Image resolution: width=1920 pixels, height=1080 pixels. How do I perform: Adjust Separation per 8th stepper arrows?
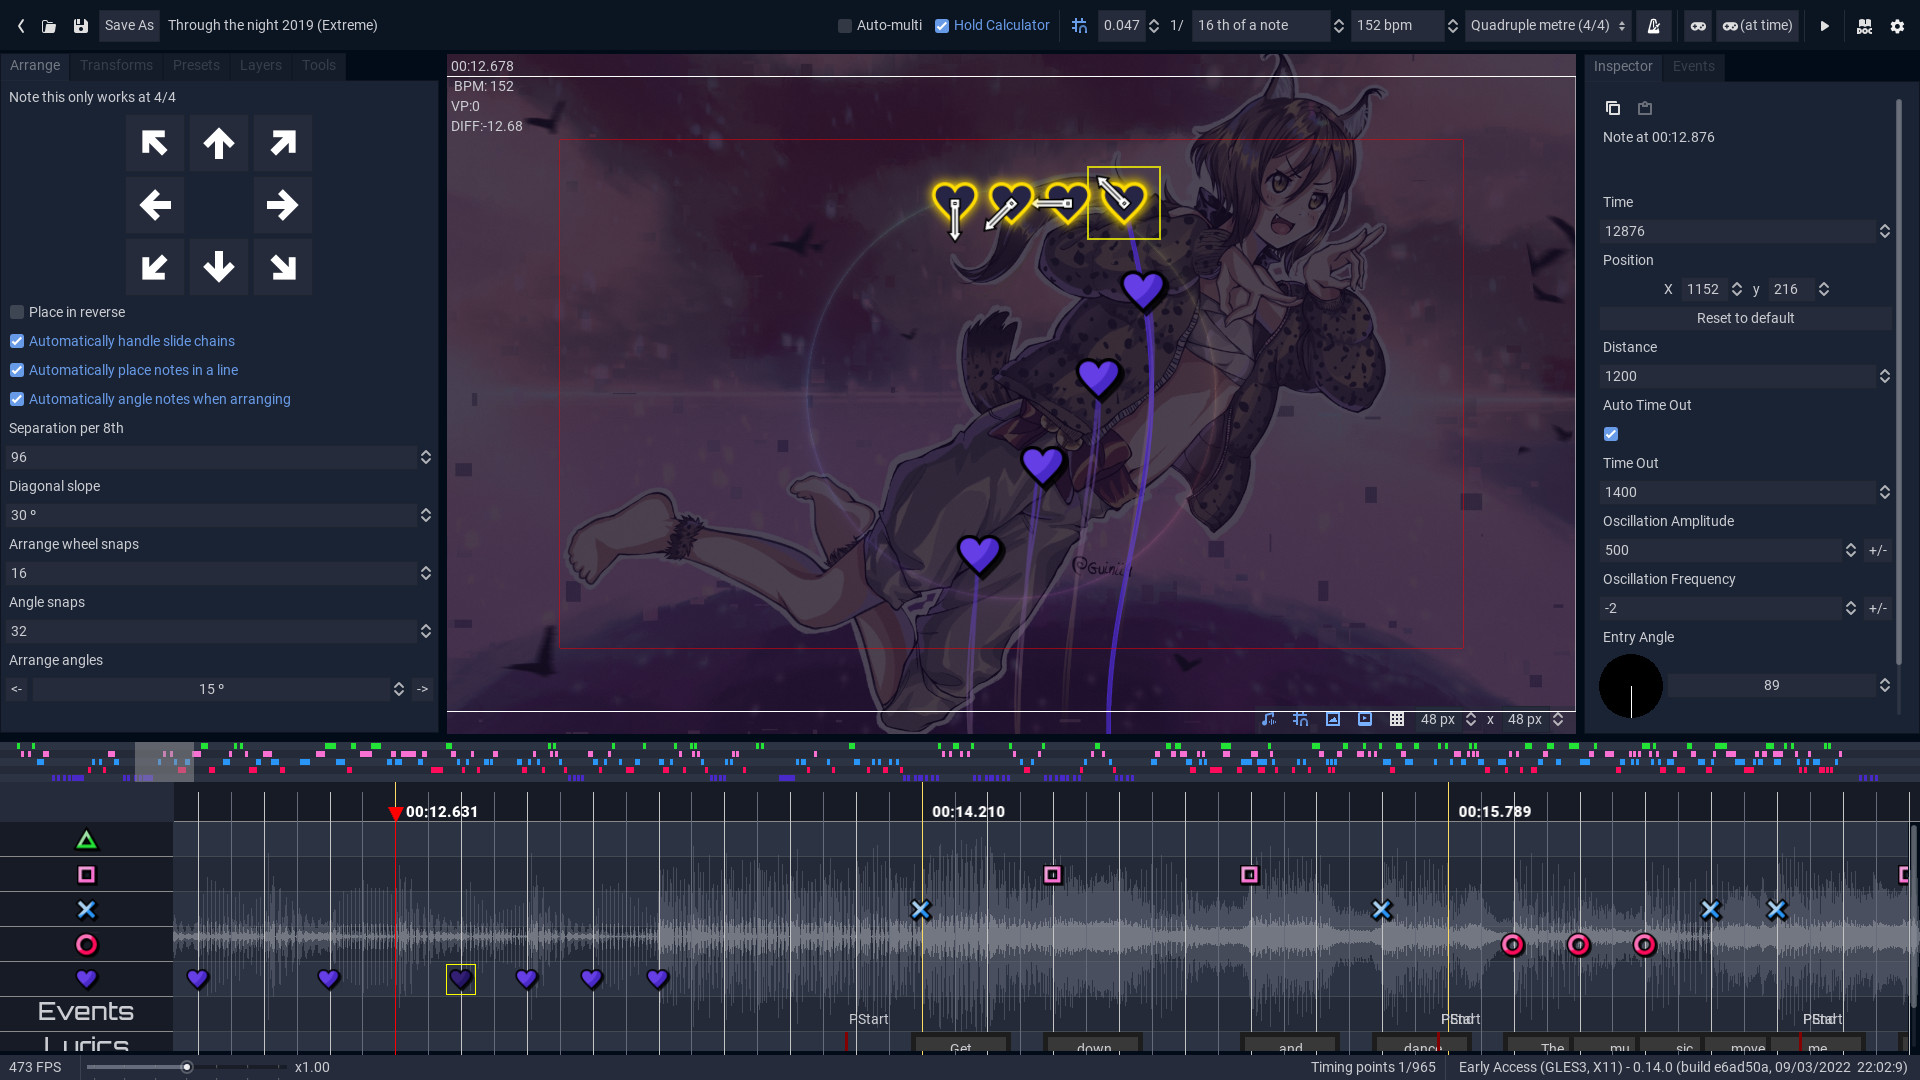pos(426,458)
